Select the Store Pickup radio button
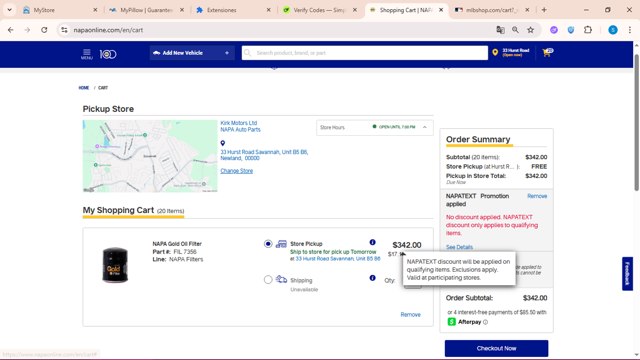The height and width of the screenshot is (360, 640). pyautogui.click(x=268, y=244)
